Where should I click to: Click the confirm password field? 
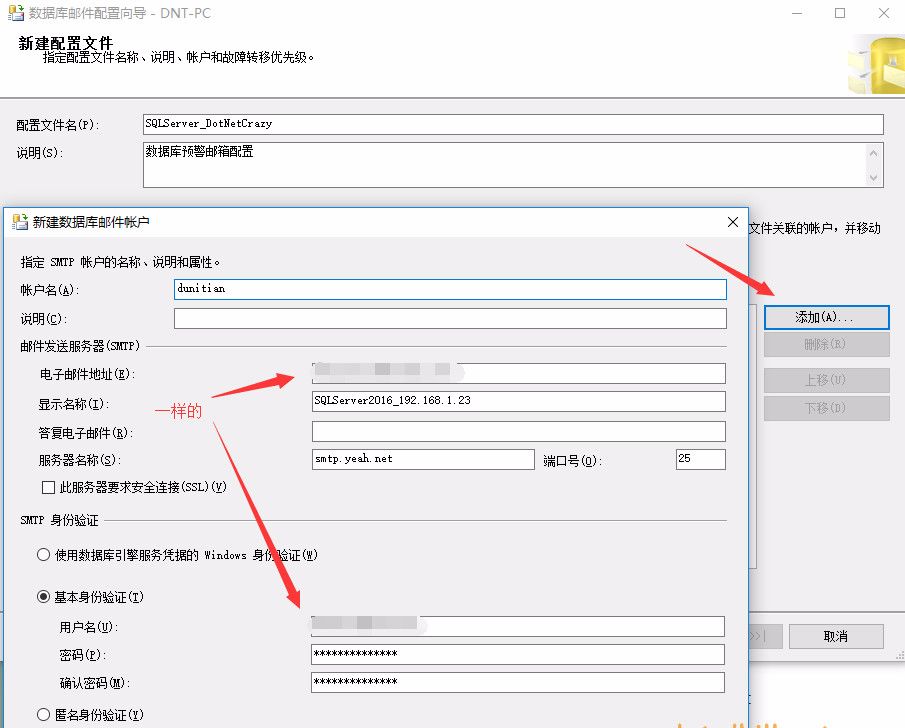pos(518,682)
